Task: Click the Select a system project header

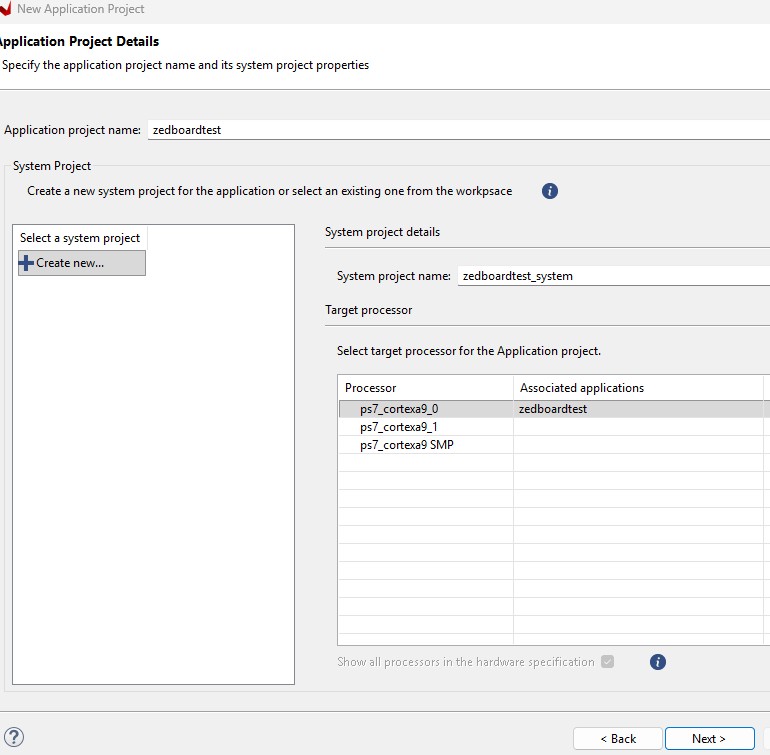Action: pos(80,238)
